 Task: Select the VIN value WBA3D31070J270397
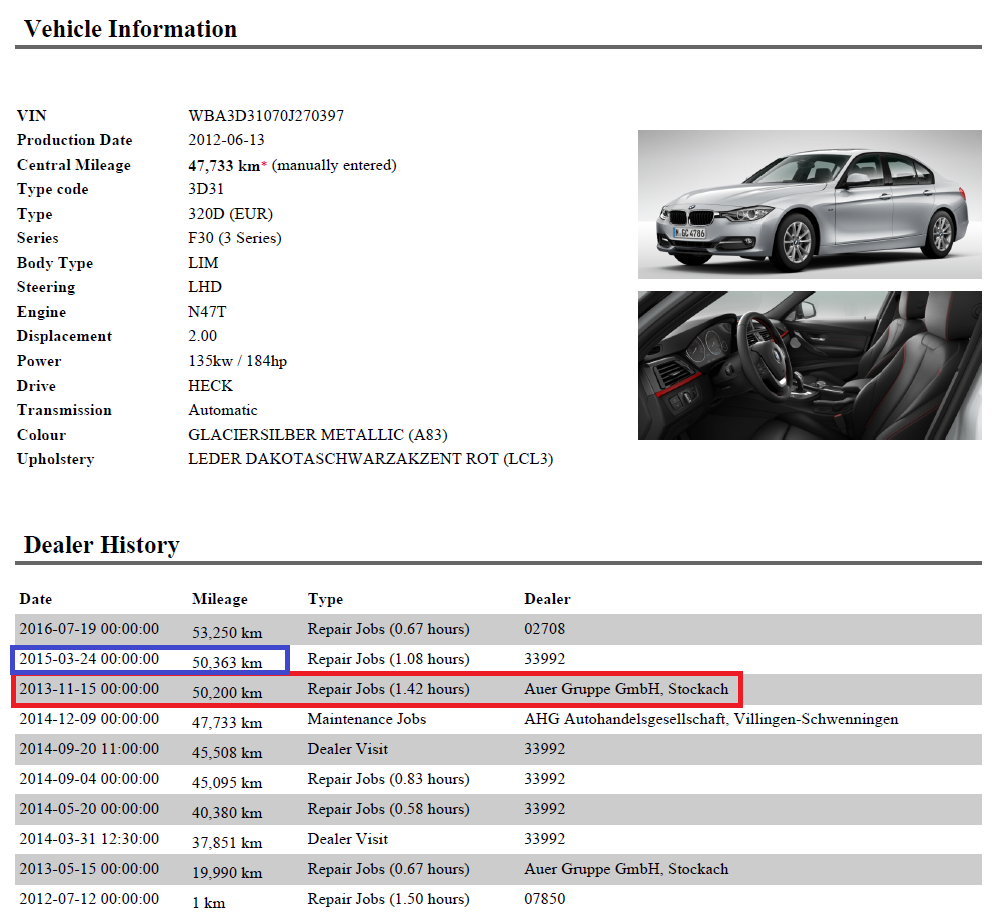click(266, 116)
